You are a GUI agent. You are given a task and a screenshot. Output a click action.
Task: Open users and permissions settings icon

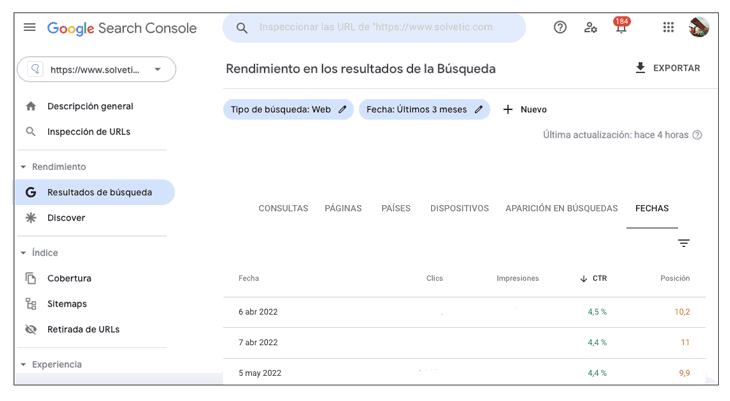[590, 27]
